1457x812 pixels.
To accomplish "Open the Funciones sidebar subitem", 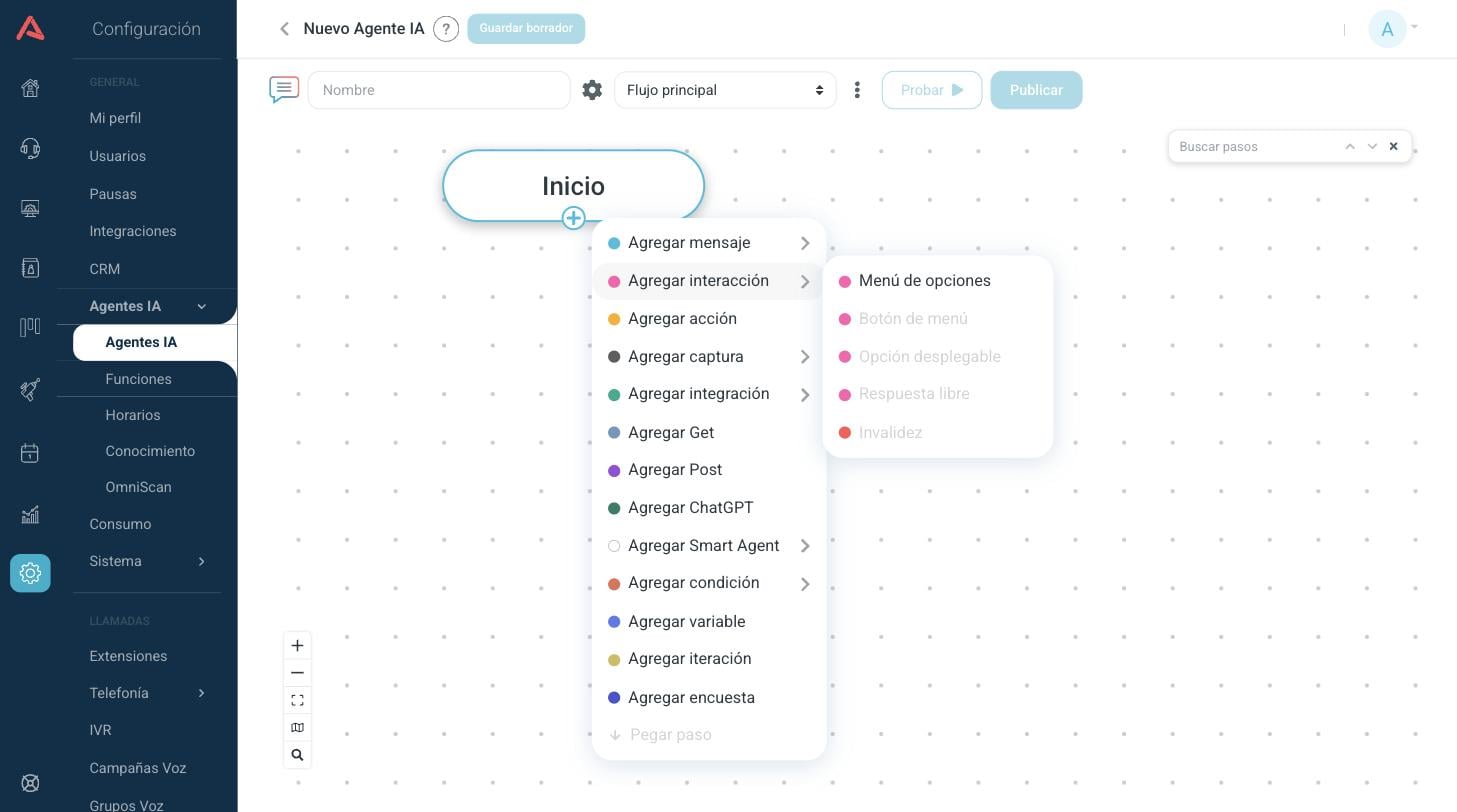I will pyautogui.click(x=138, y=379).
